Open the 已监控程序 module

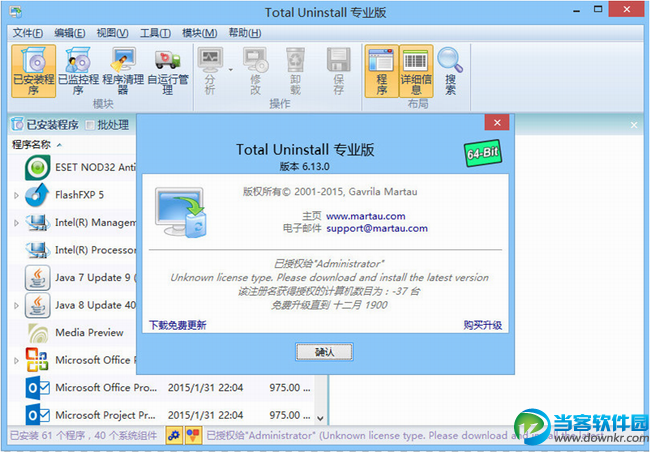click(78, 71)
